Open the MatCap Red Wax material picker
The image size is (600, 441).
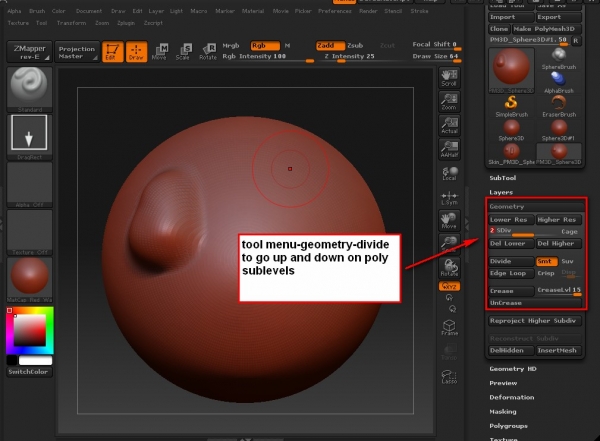coord(29,280)
